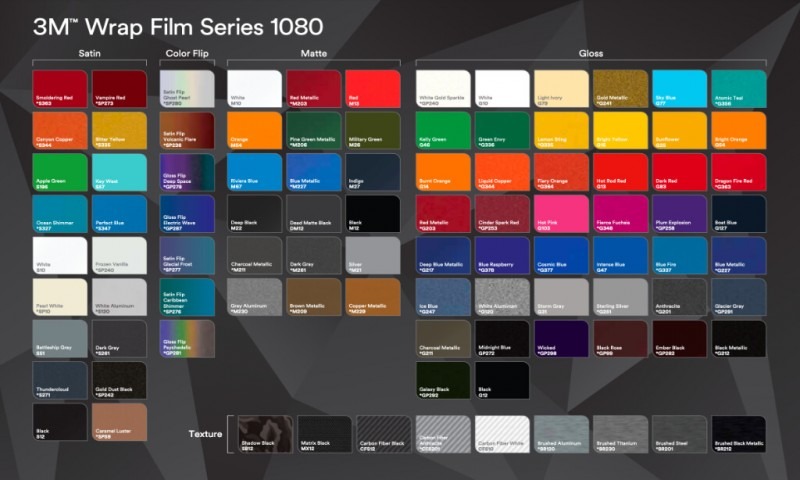Viewport: 800px width, 480px height.
Task: Choose the Gloss Hot Pink swatch
Action: point(562,213)
